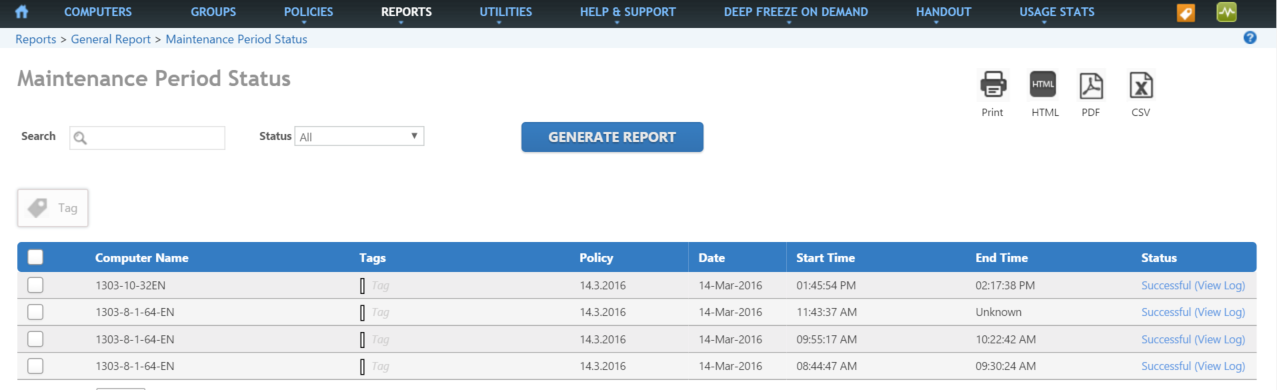This screenshot has height=390, width=1277.
Task: View log for the 01:45:54 PM row
Action: point(1193,285)
